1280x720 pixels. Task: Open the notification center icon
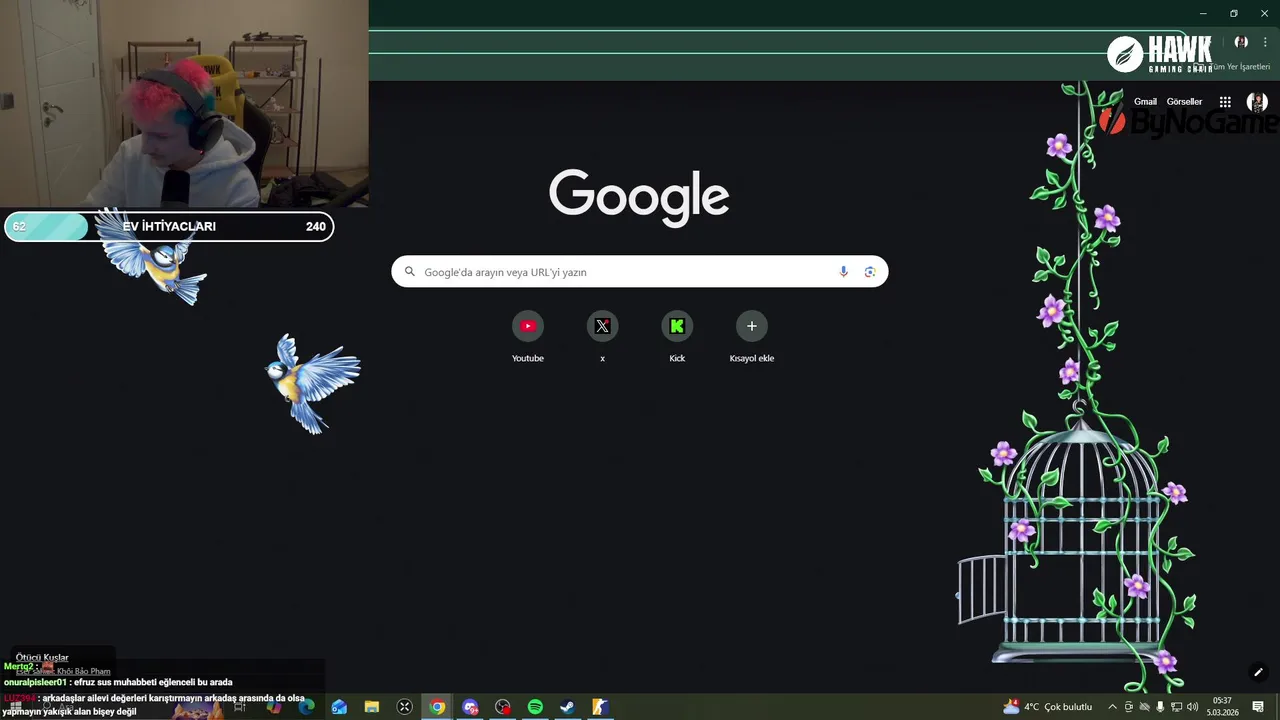(x=1258, y=707)
